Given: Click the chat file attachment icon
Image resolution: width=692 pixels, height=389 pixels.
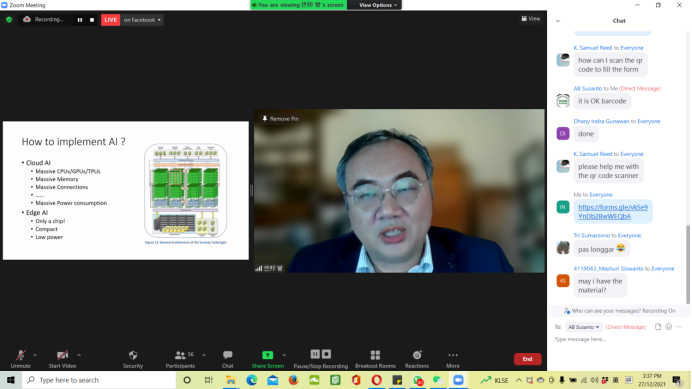Looking at the screenshot, I should click(658, 327).
